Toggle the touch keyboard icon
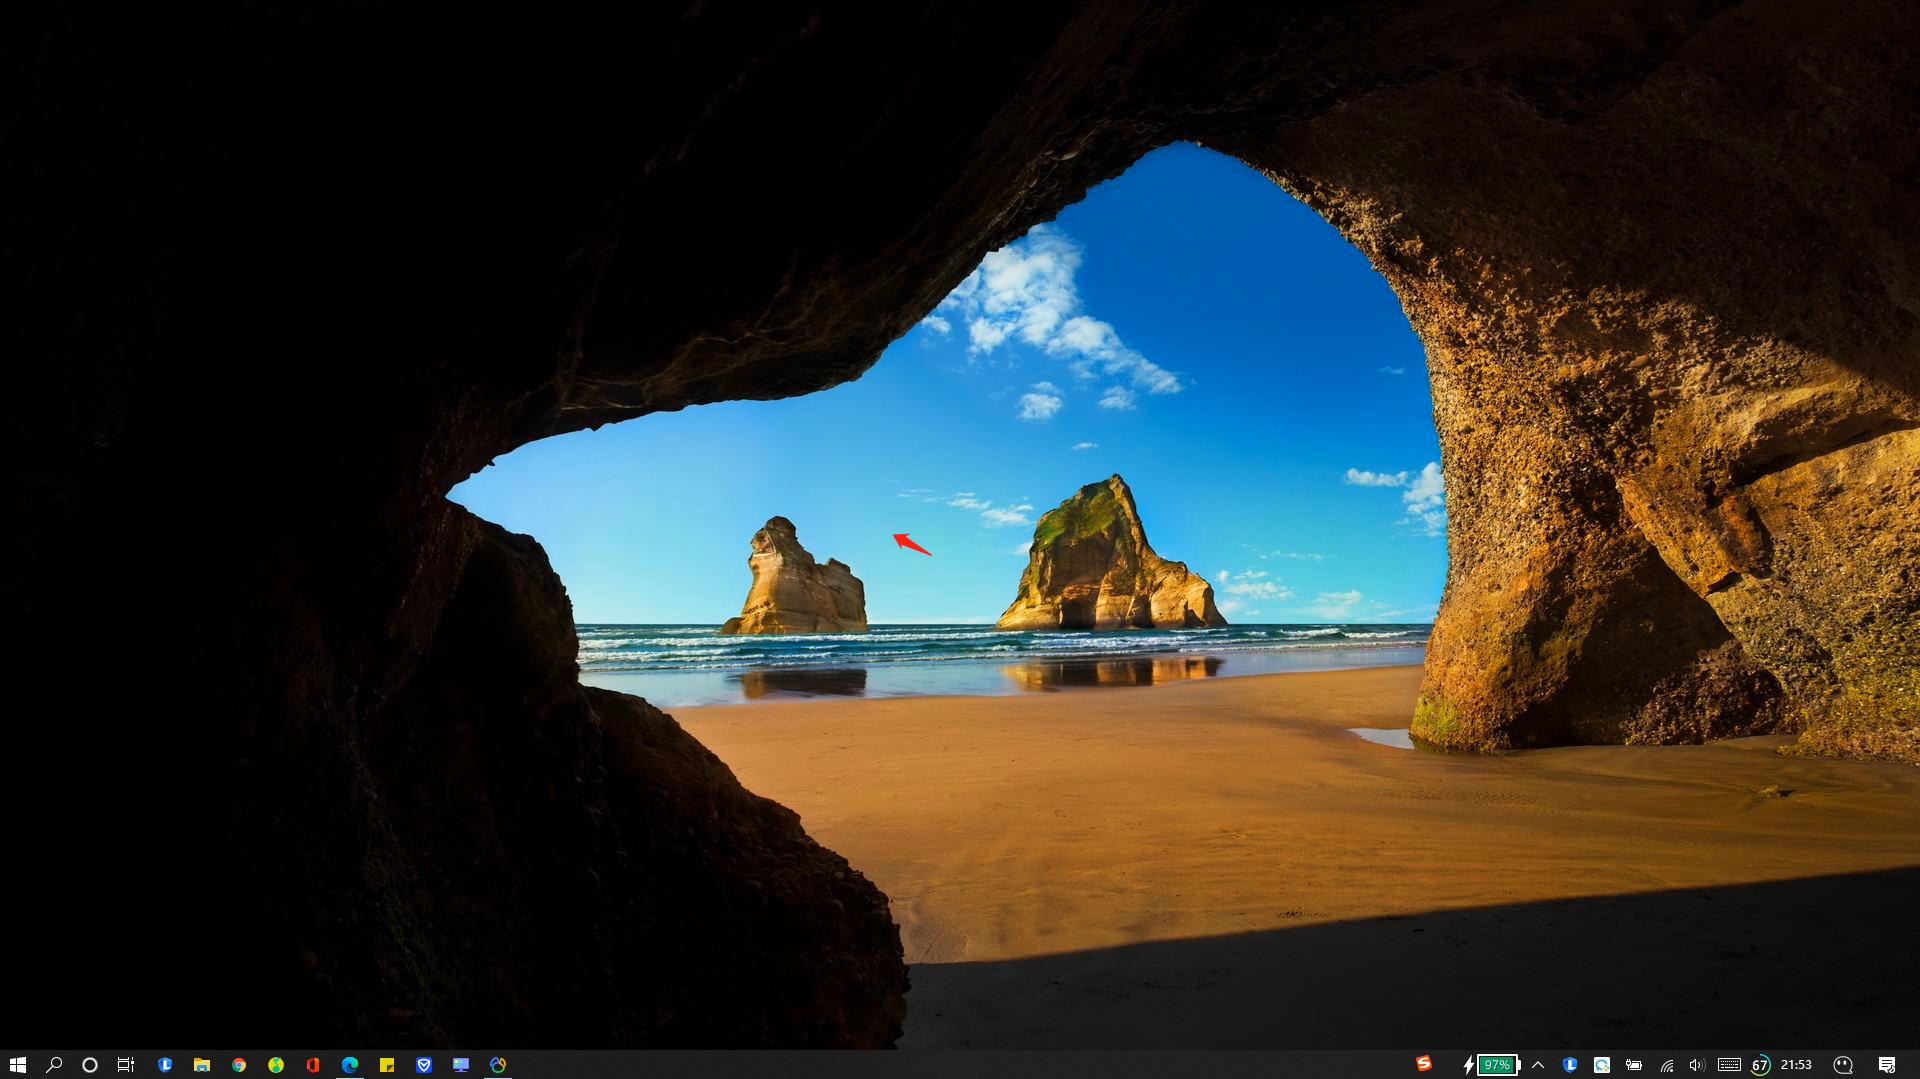 click(1729, 1065)
